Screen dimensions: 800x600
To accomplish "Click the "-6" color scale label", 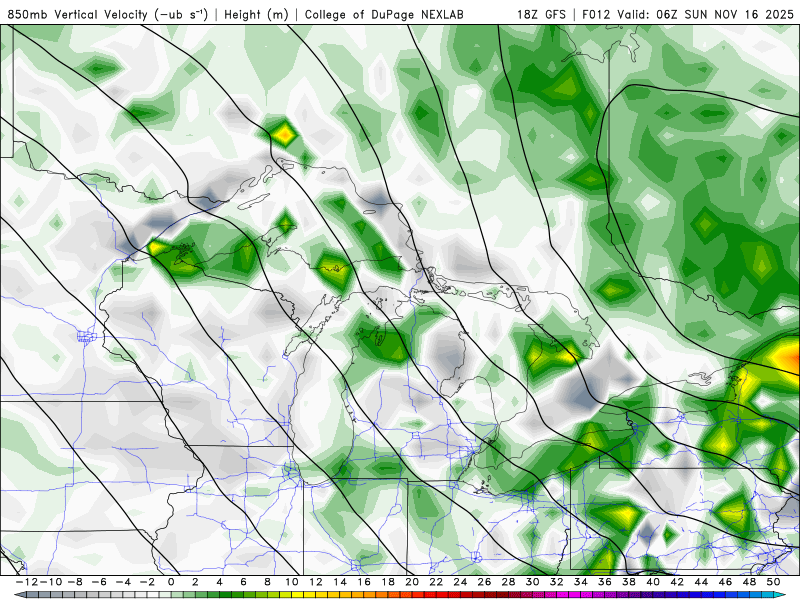I will (x=99, y=582).
